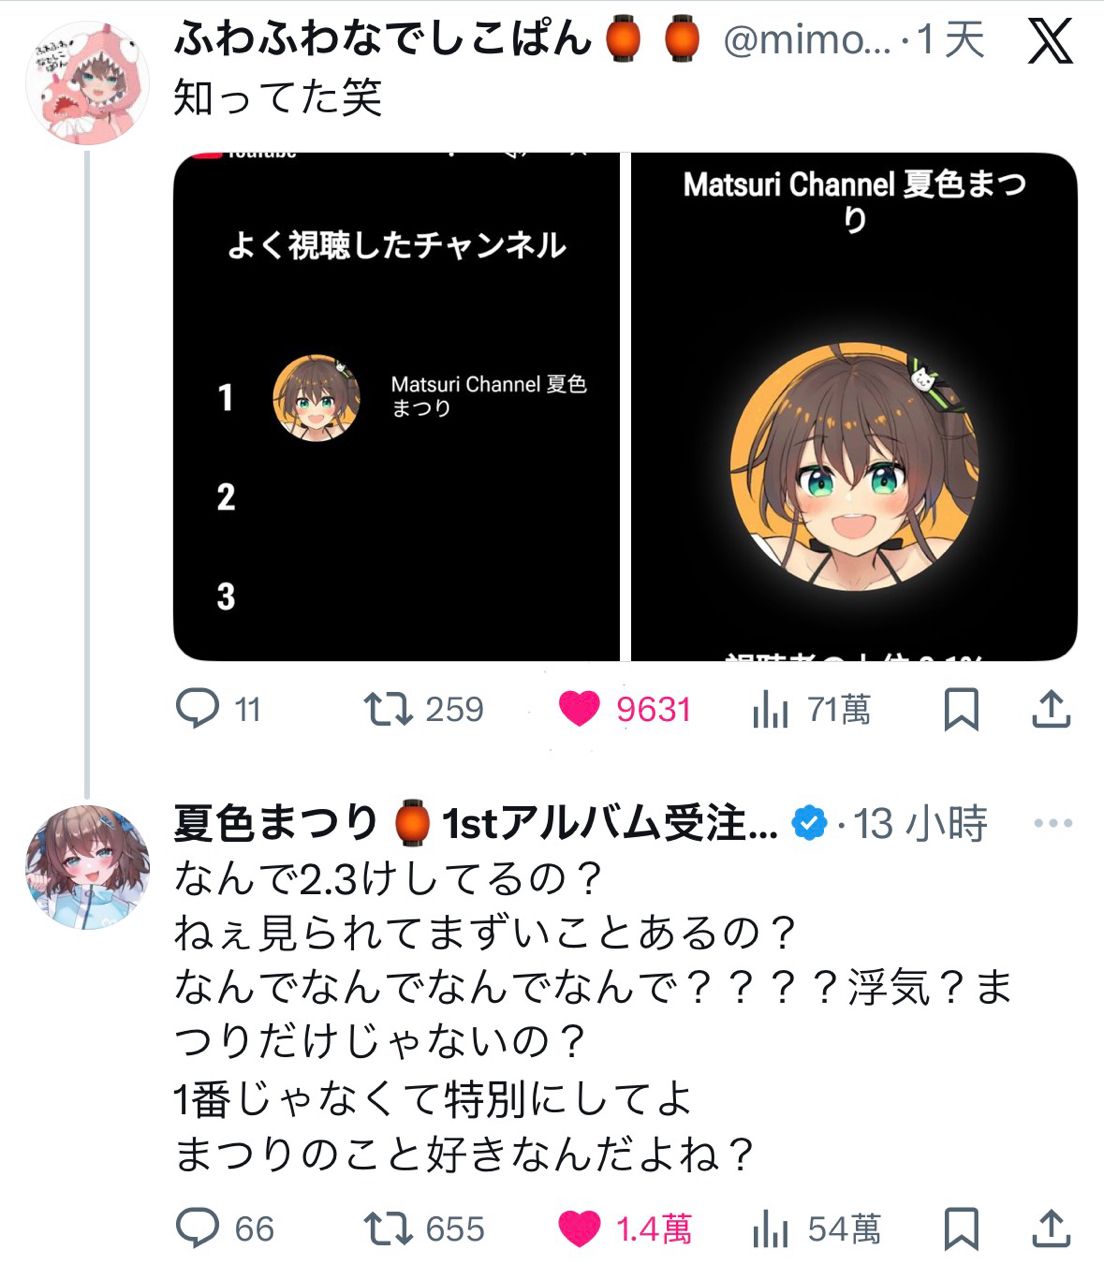Image resolution: width=1104 pixels, height=1280 pixels.
Task: Click the ふわふわなでしこぱん display name
Action: pos(382,39)
